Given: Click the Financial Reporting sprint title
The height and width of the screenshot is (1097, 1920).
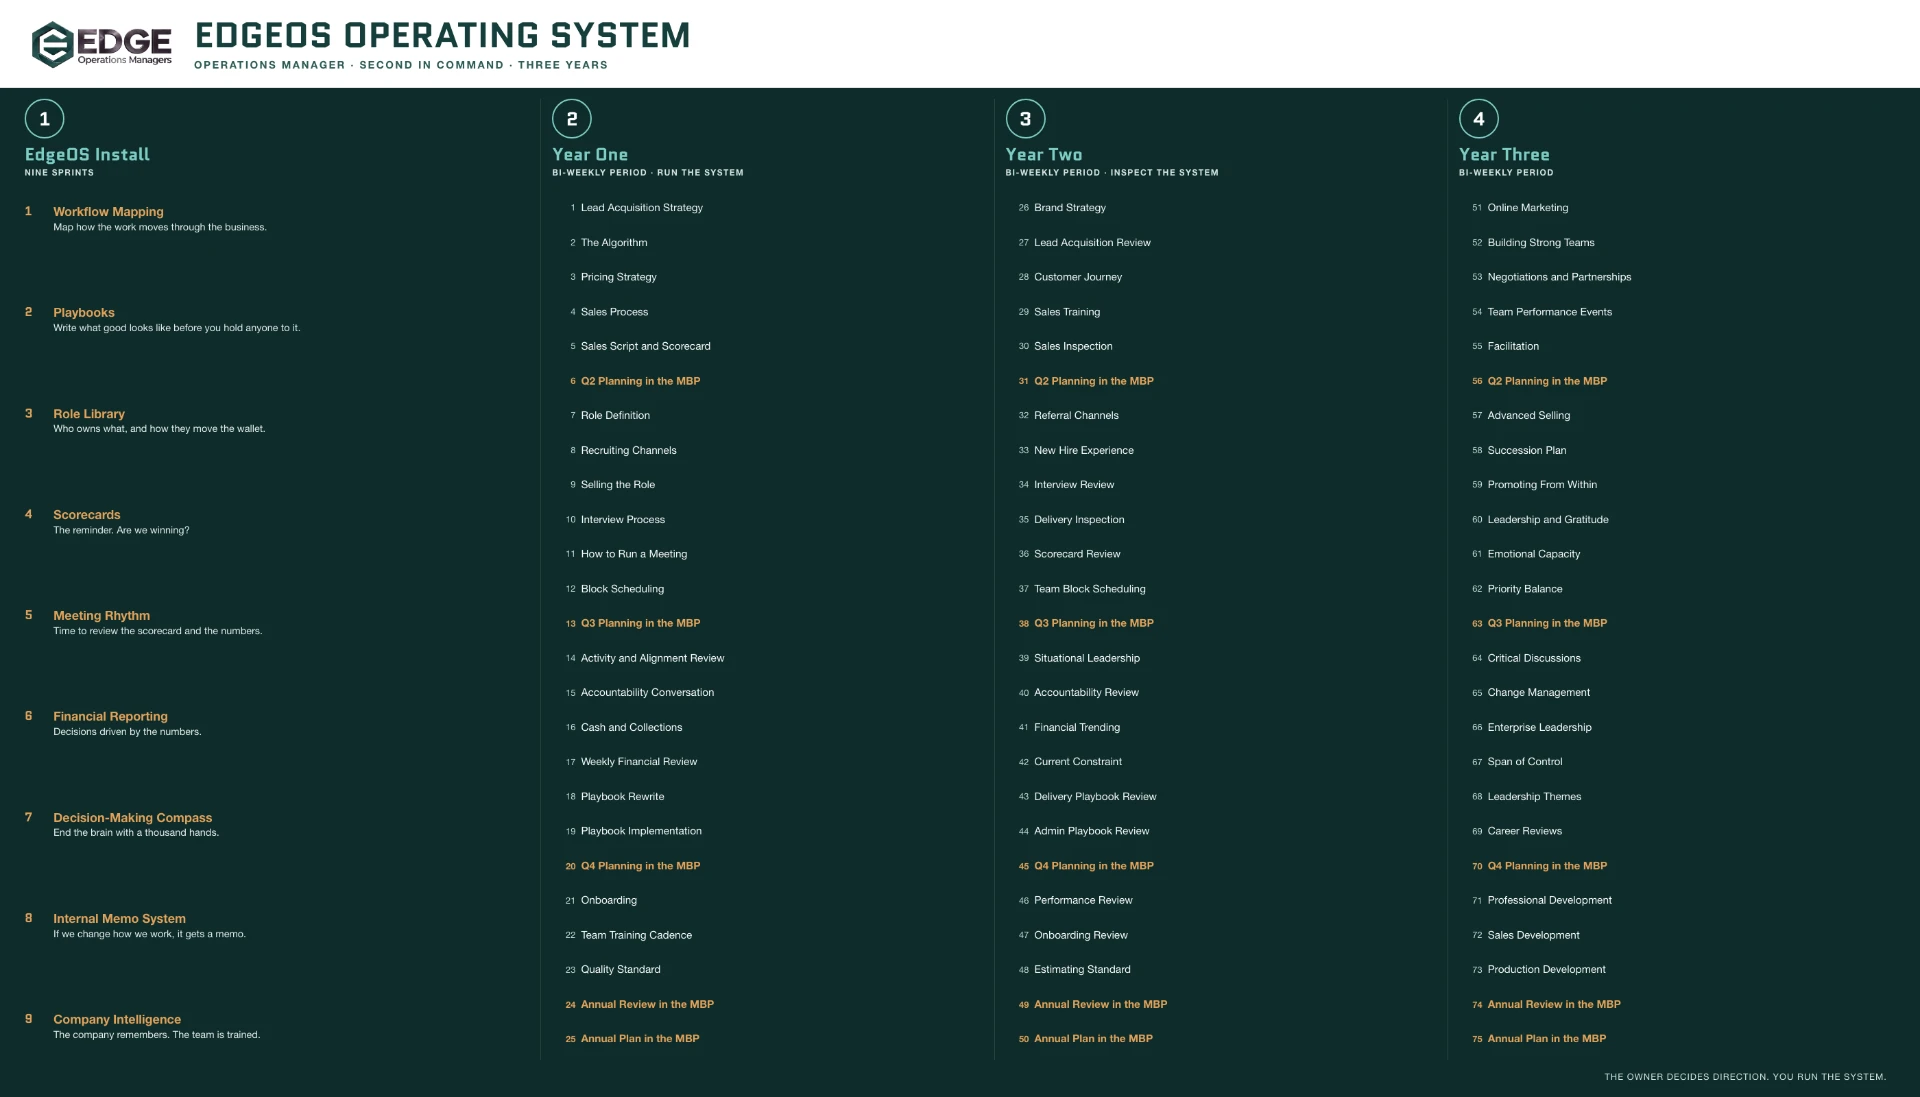Looking at the screenshot, I should coord(110,717).
